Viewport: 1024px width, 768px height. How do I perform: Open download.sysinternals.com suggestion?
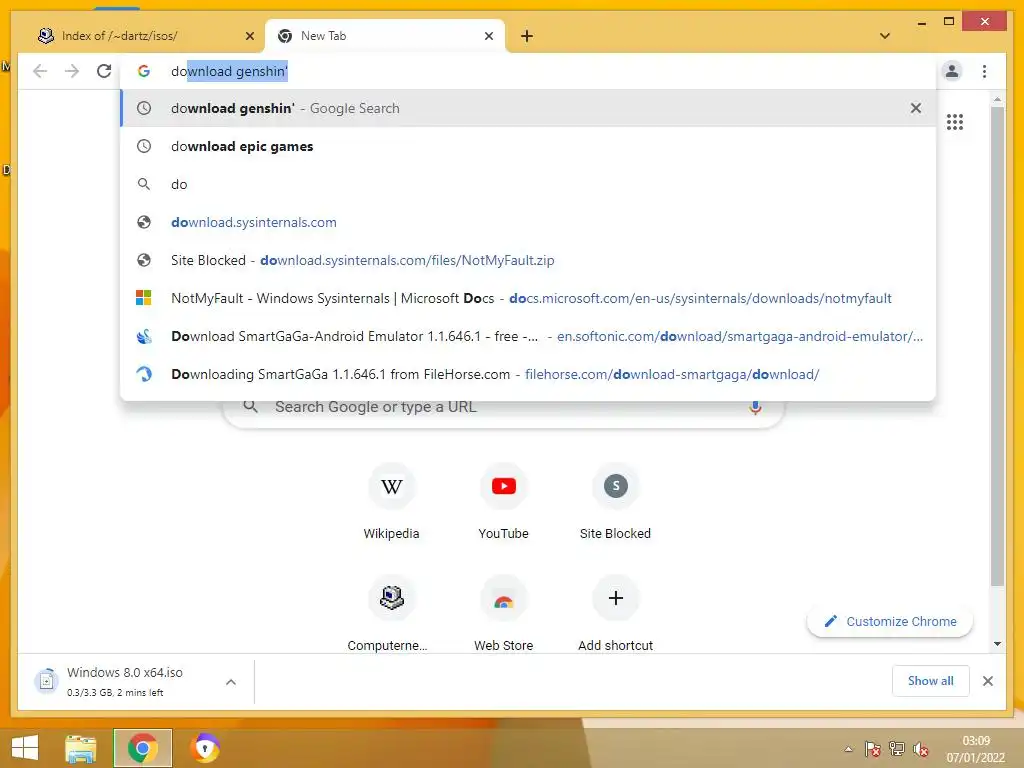click(x=528, y=222)
